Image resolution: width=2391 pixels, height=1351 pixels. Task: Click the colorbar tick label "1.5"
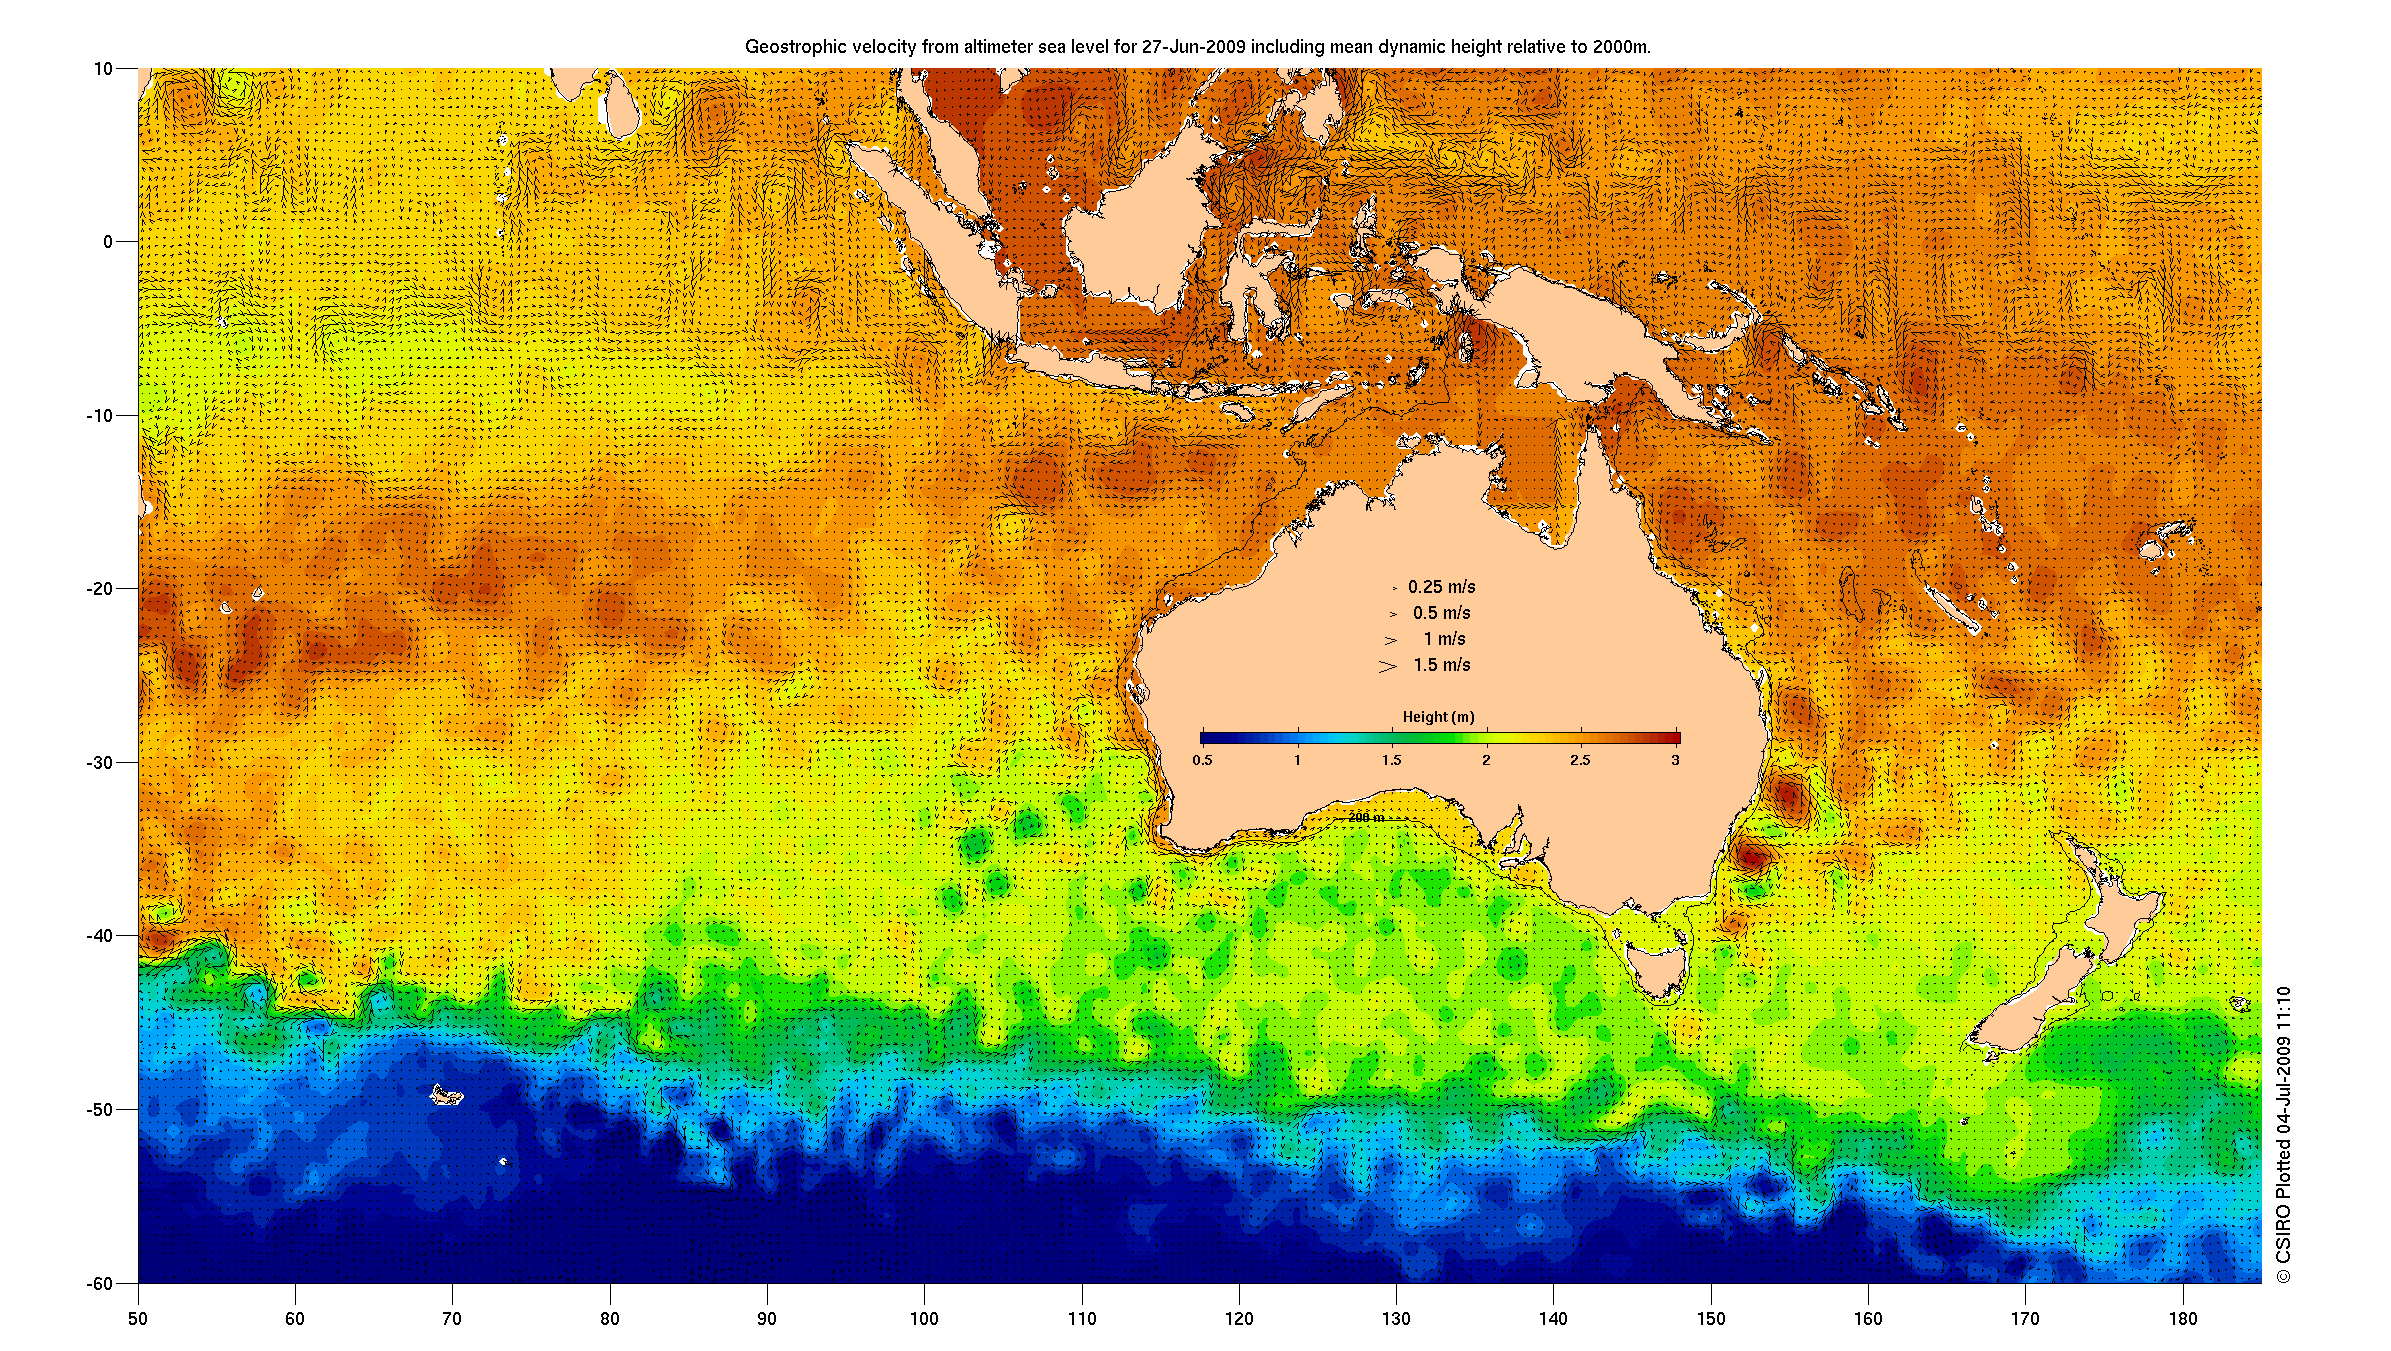pyautogui.click(x=1391, y=760)
